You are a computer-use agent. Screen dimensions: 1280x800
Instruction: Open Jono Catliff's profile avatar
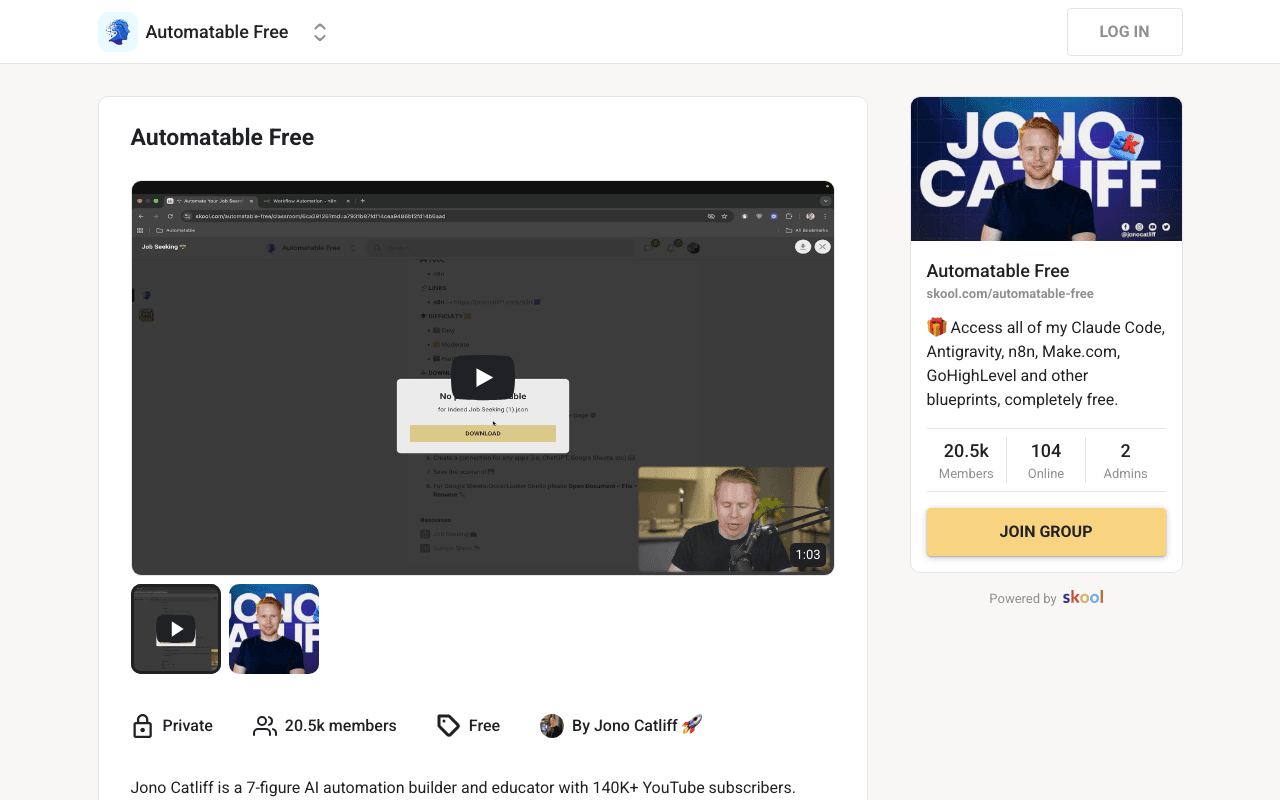552,726
